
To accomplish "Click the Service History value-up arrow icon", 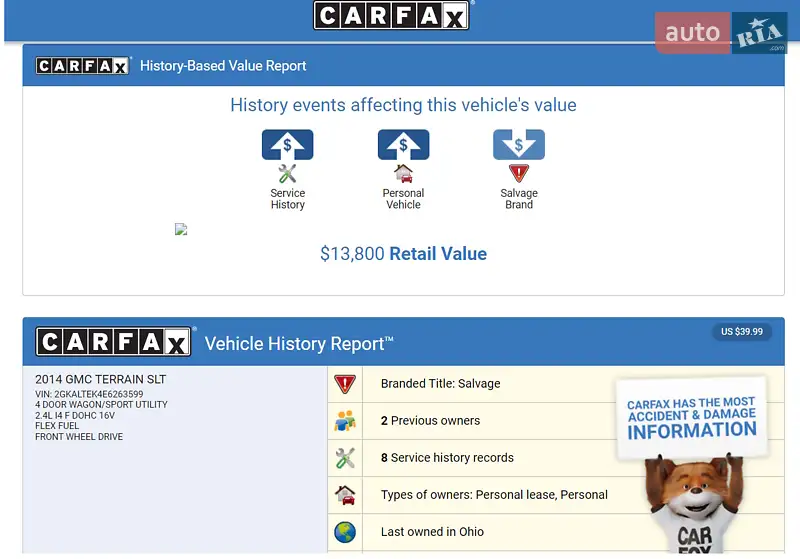I will [x=287, y=145].
